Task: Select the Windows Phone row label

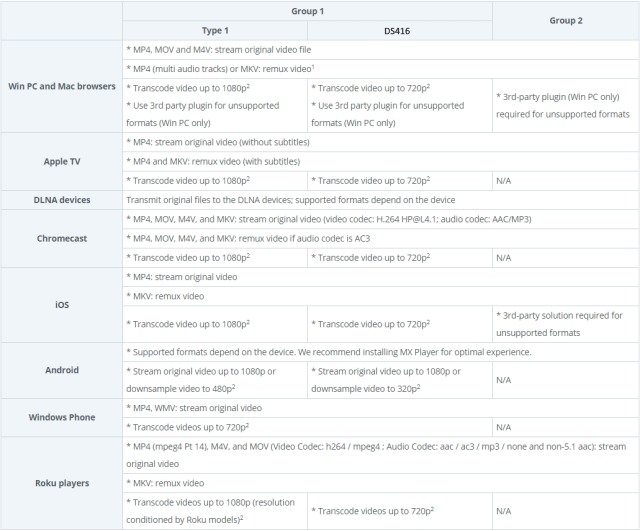Action: 62,418
